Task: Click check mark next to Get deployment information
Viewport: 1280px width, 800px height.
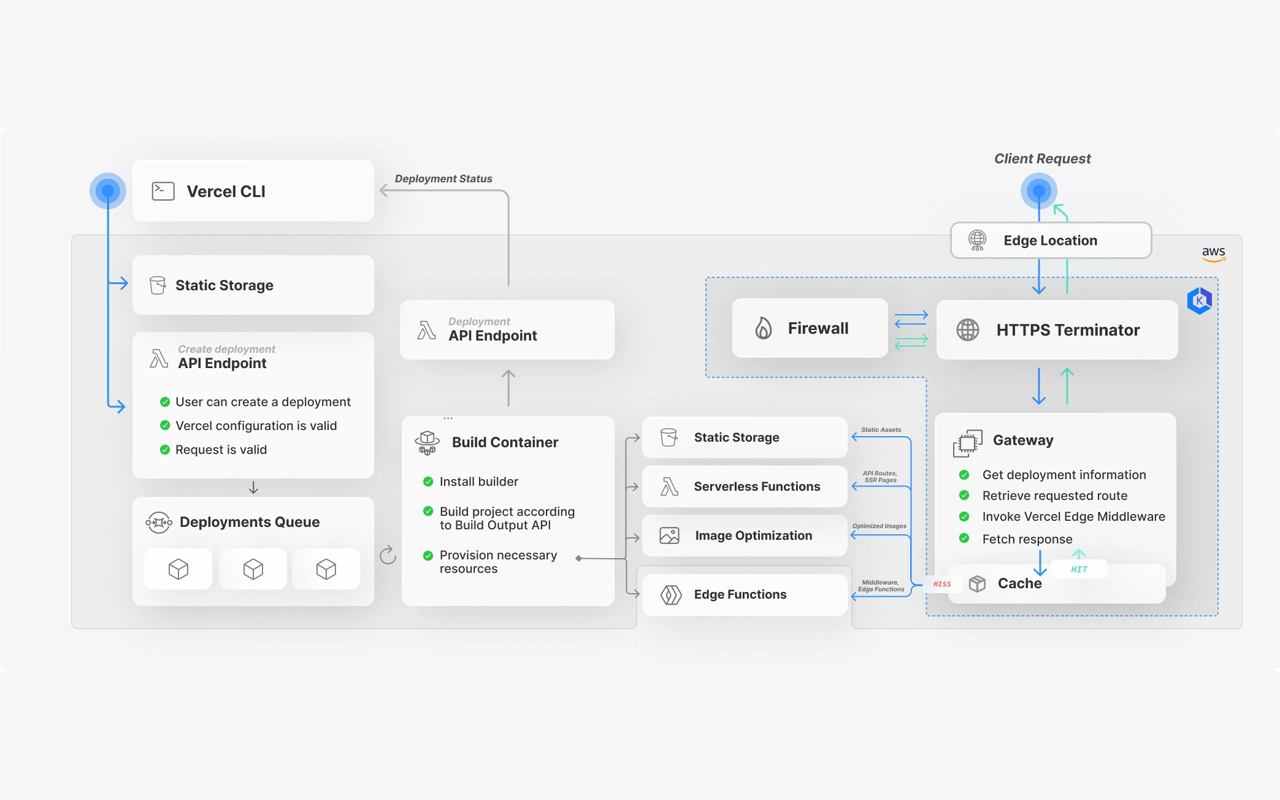Action: 964,475
